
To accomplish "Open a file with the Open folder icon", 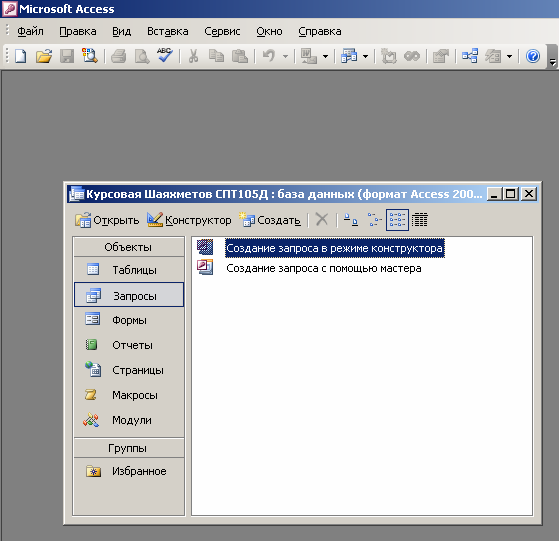I will coord(44,56).
